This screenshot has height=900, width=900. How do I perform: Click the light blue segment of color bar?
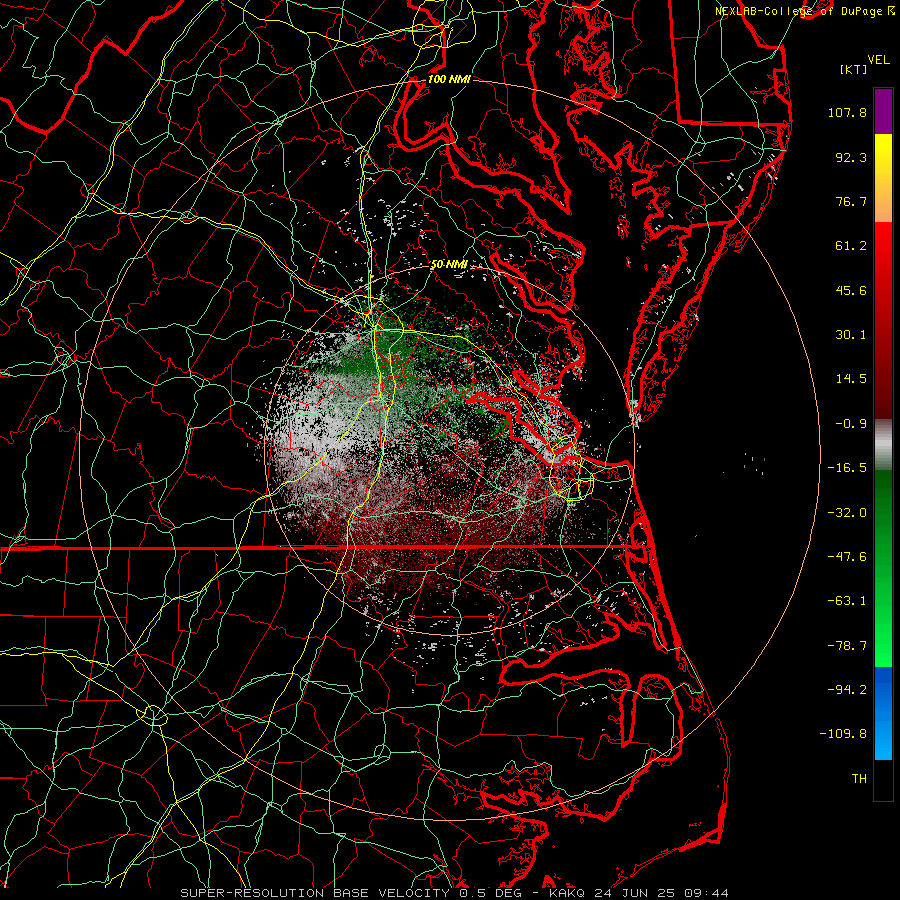click(883, 738)
